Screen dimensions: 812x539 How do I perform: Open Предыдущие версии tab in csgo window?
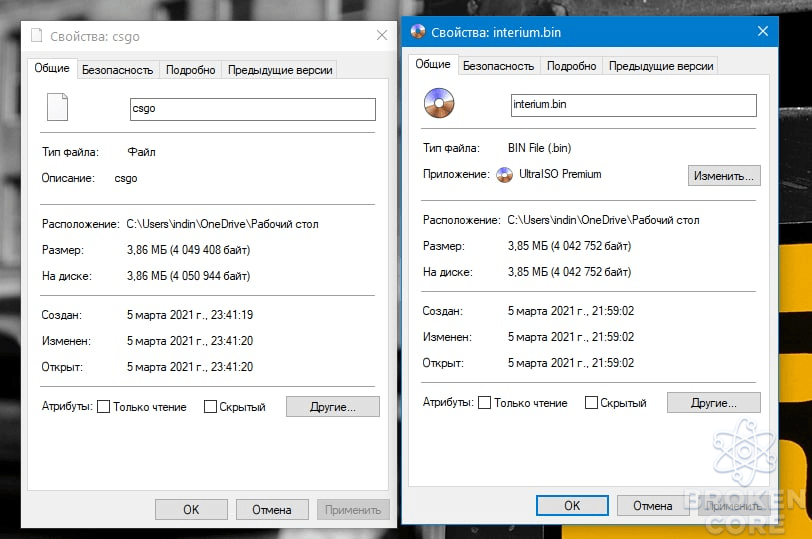280,70
